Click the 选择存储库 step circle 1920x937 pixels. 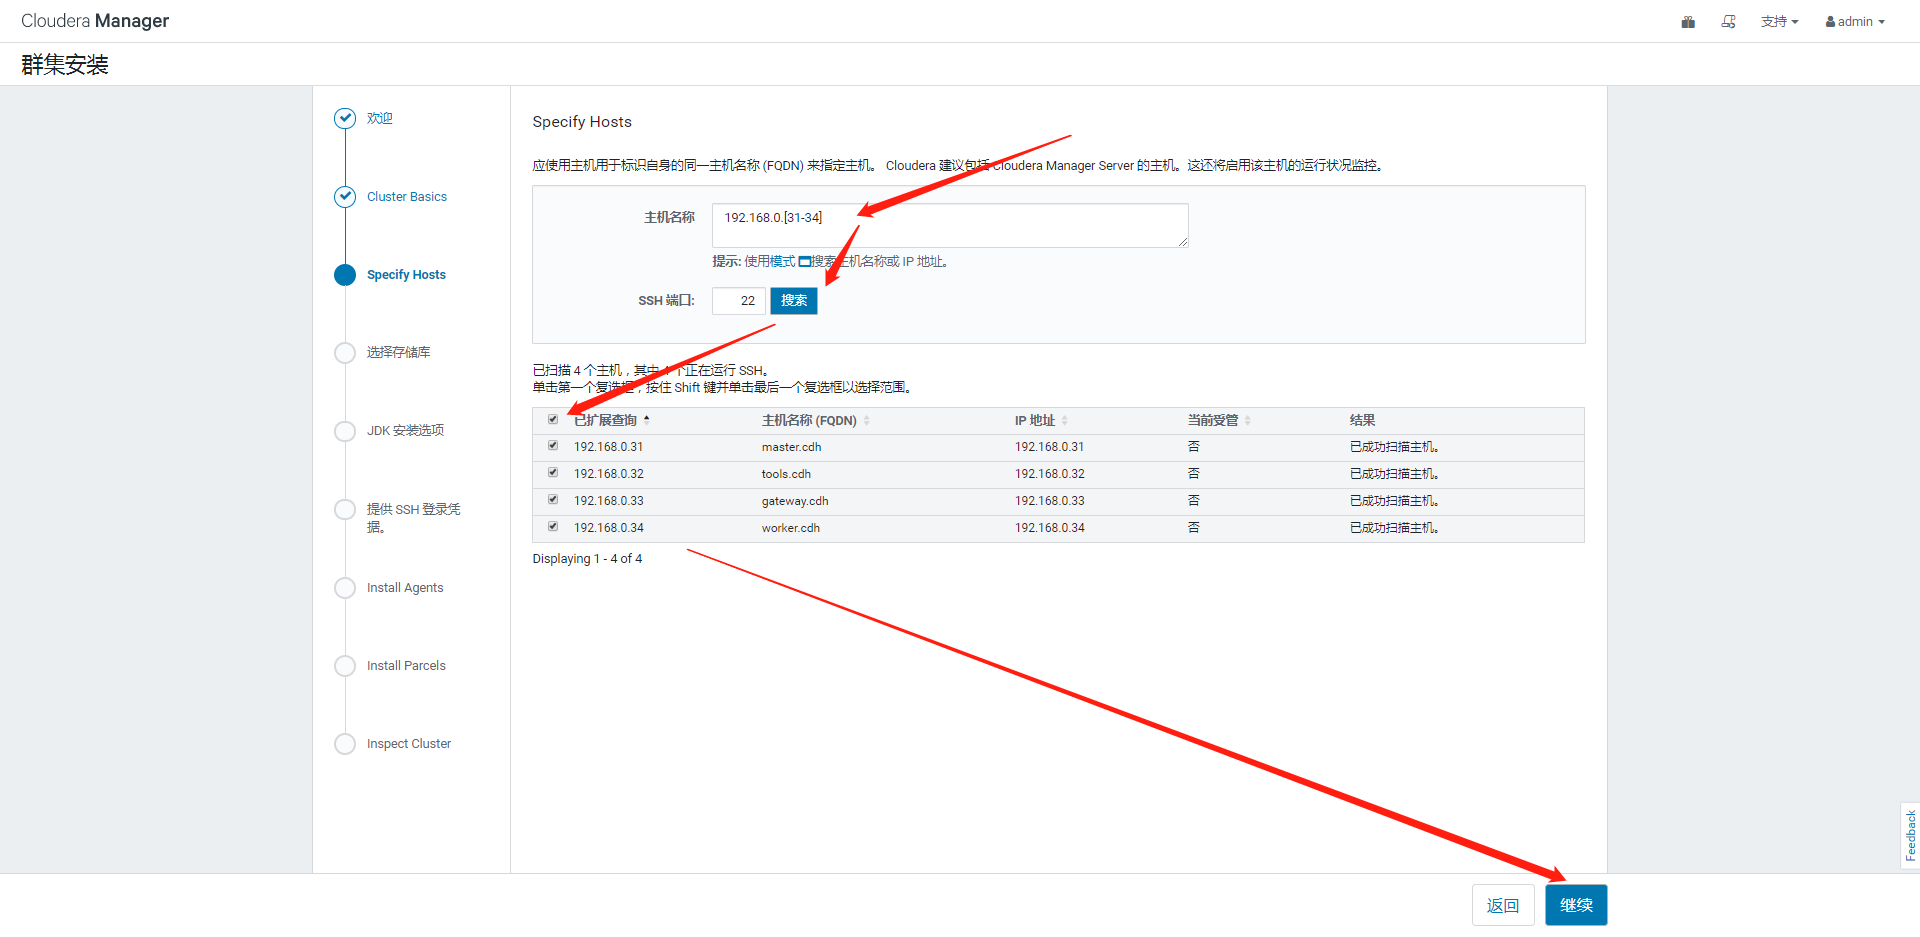click(x=345, y=353)
